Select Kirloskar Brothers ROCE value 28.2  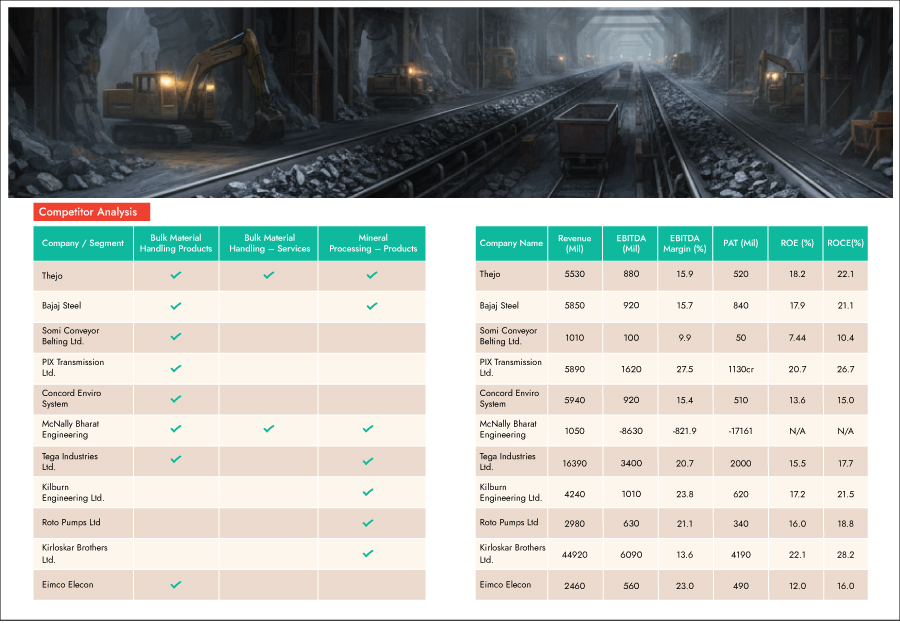[x=845, y=555]
